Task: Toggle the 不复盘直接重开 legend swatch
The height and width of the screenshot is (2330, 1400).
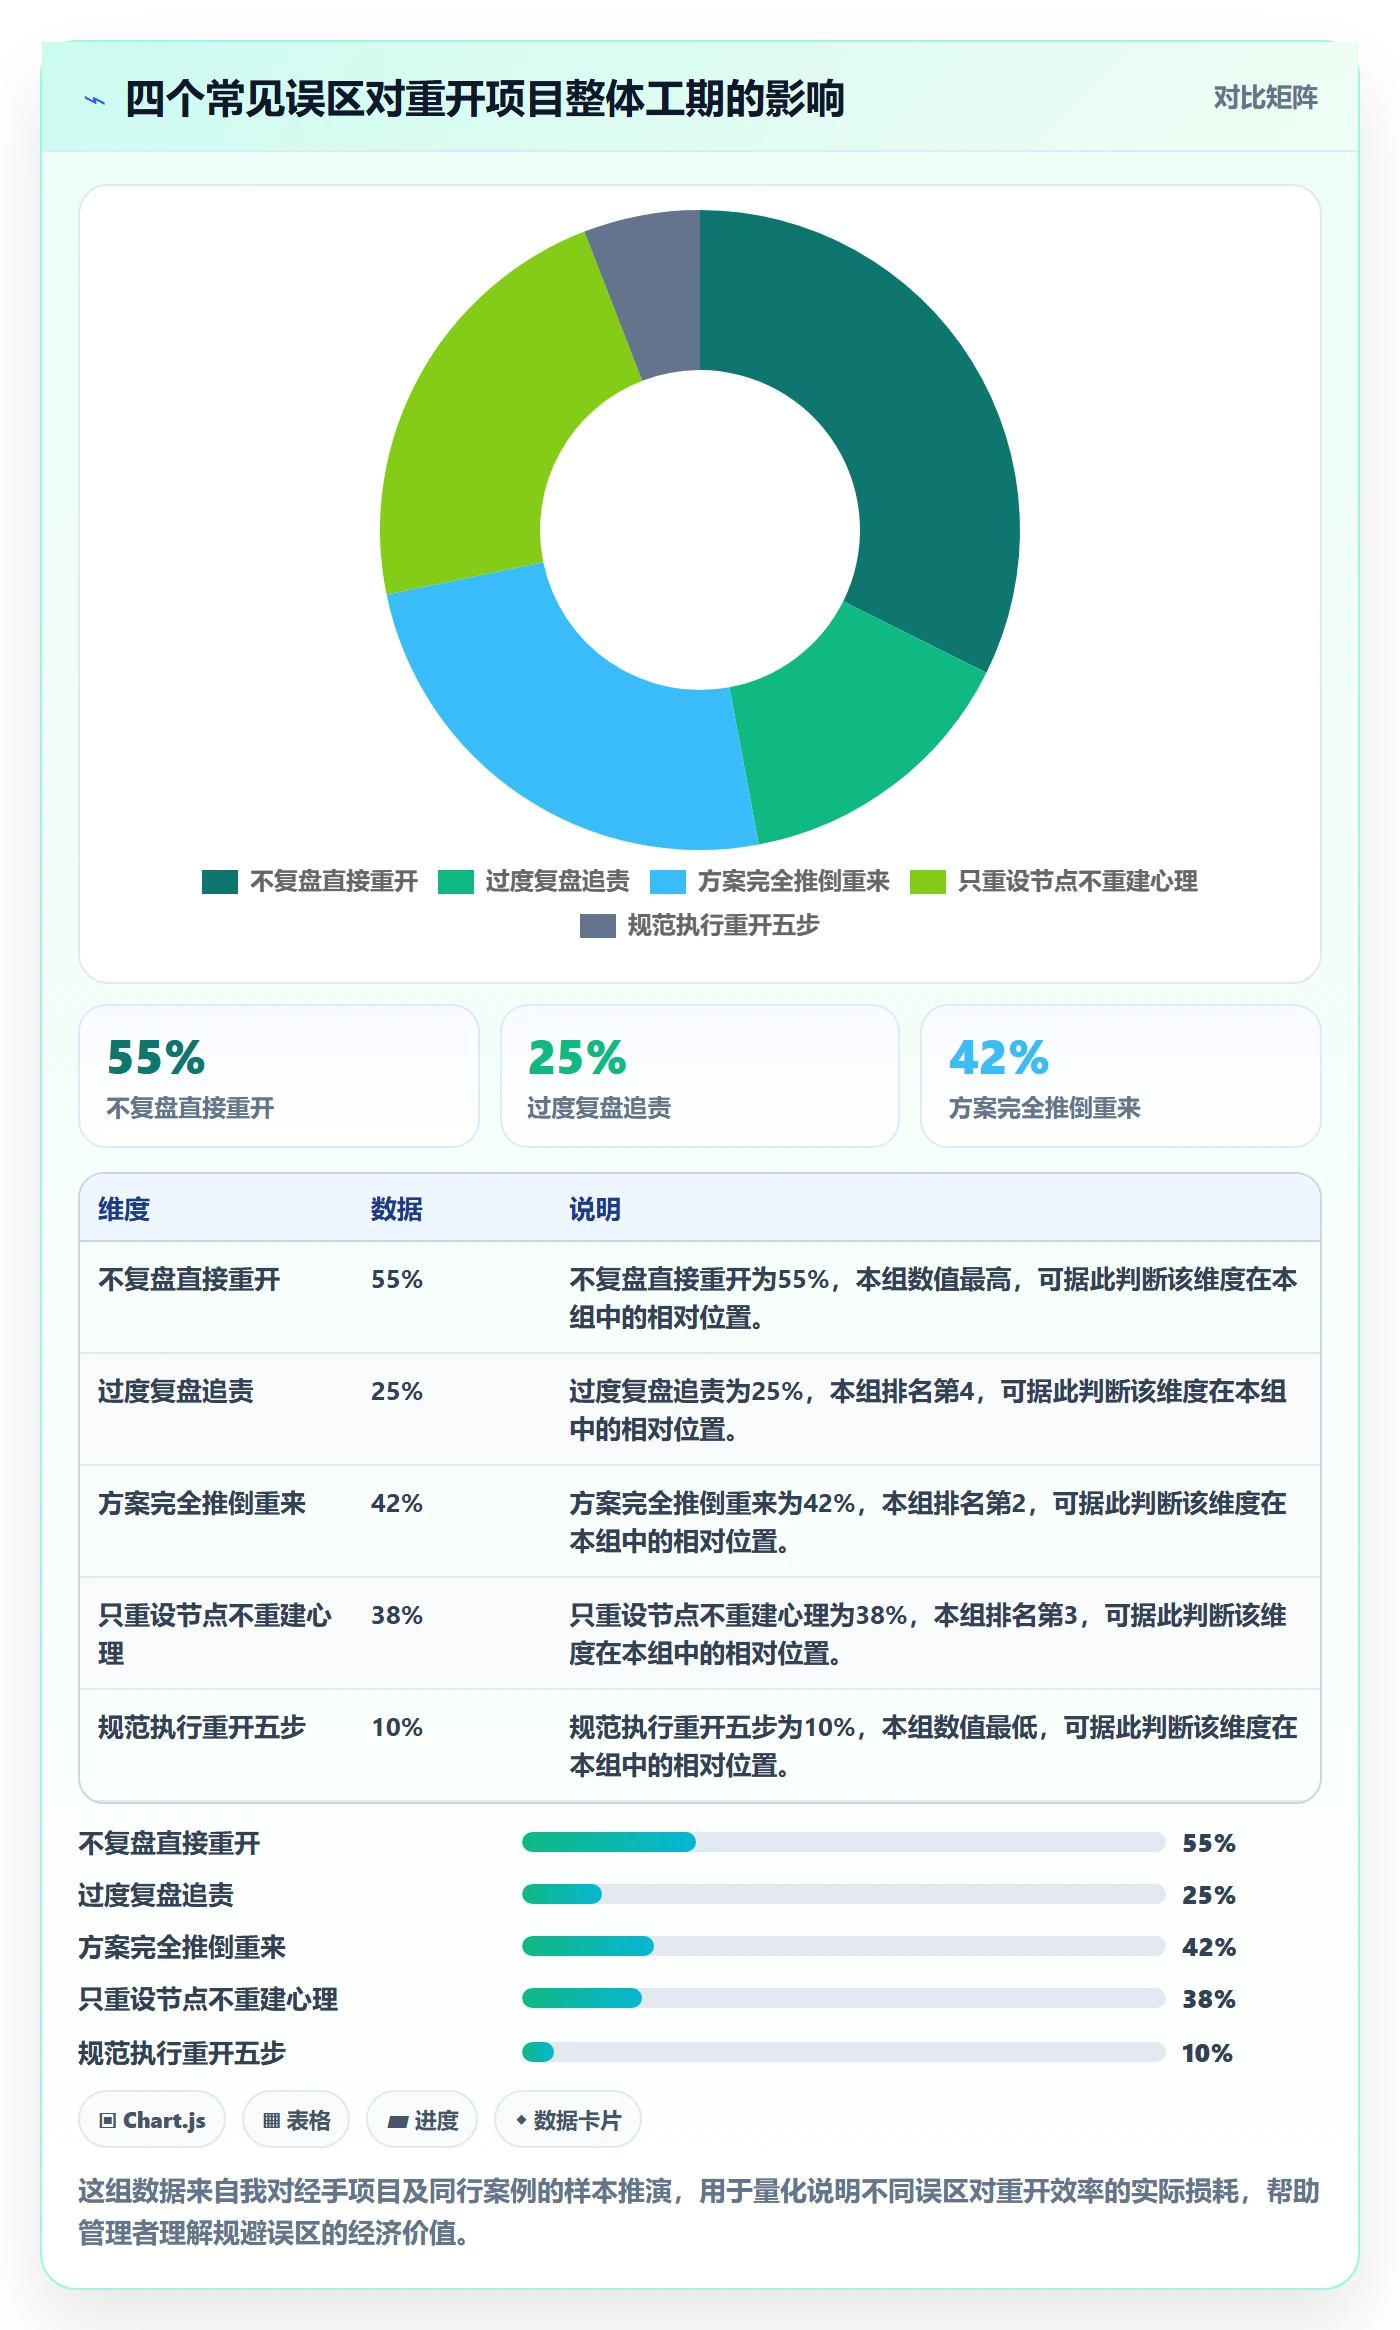Action: (219, 881)
